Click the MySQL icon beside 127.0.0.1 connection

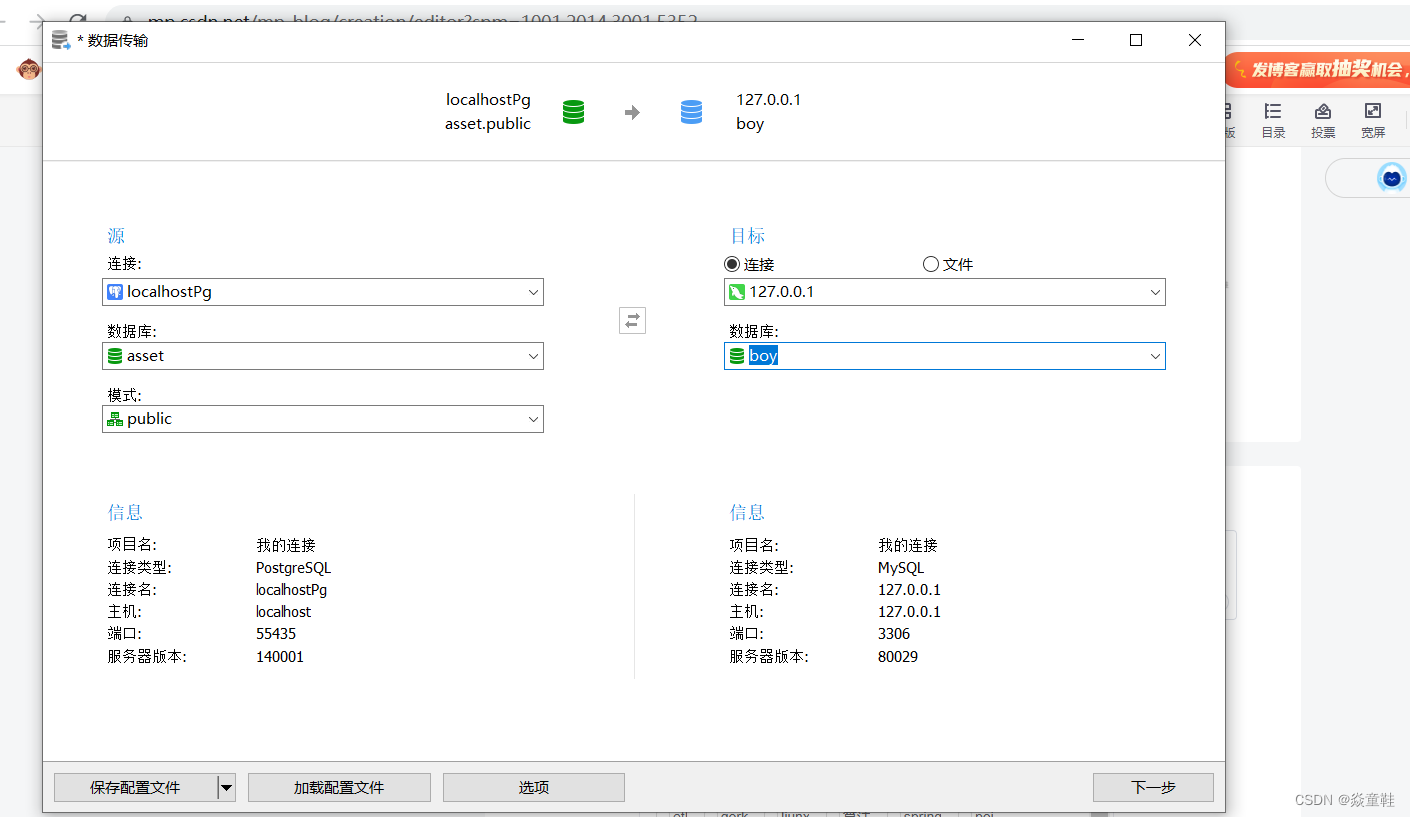pyautogui.click(x=737, y=292)
